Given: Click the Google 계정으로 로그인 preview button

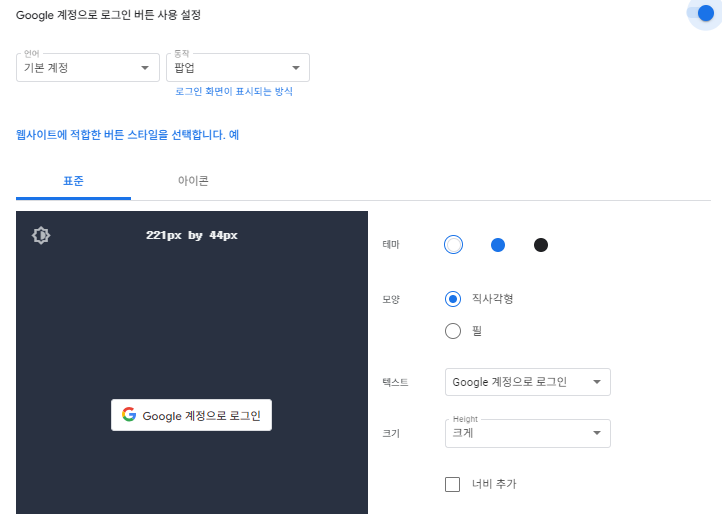Looking at the screenshot, I should (191, 415).
